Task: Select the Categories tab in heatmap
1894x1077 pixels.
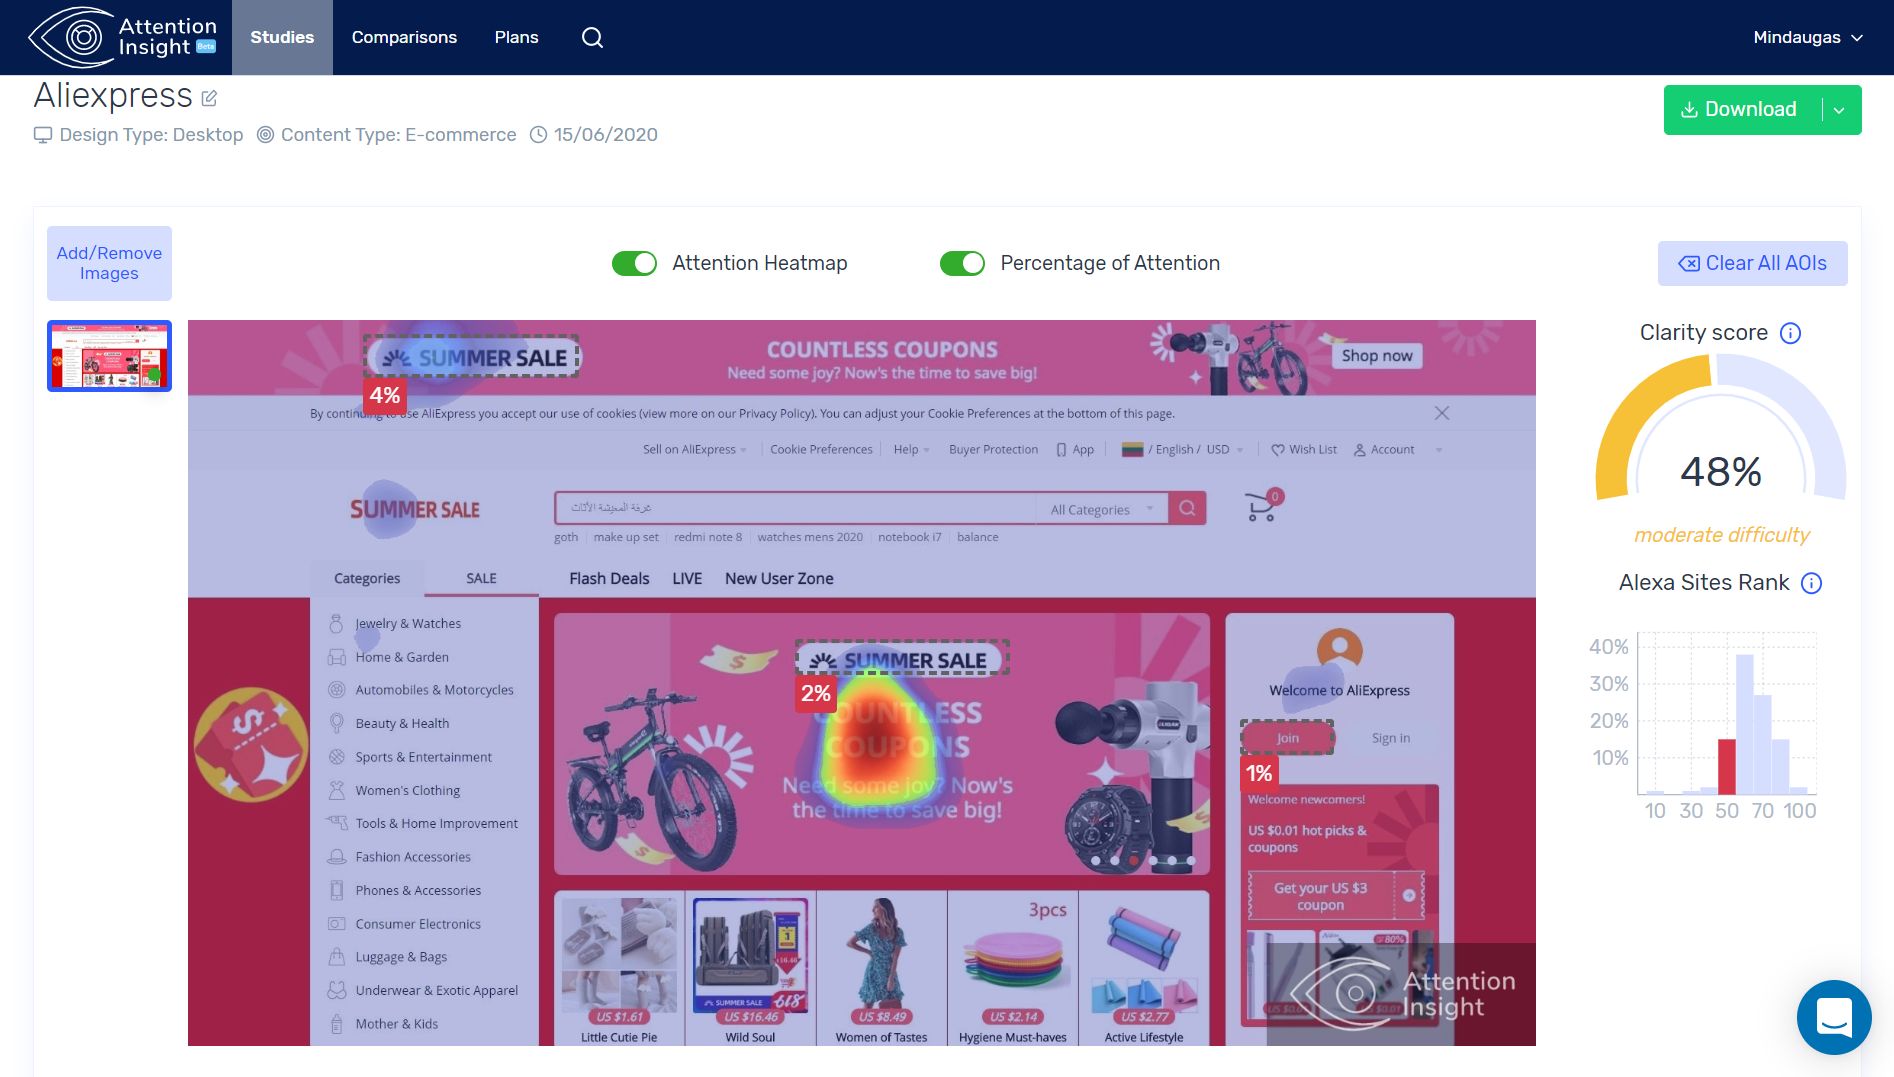Action: (x=367, y=578)
